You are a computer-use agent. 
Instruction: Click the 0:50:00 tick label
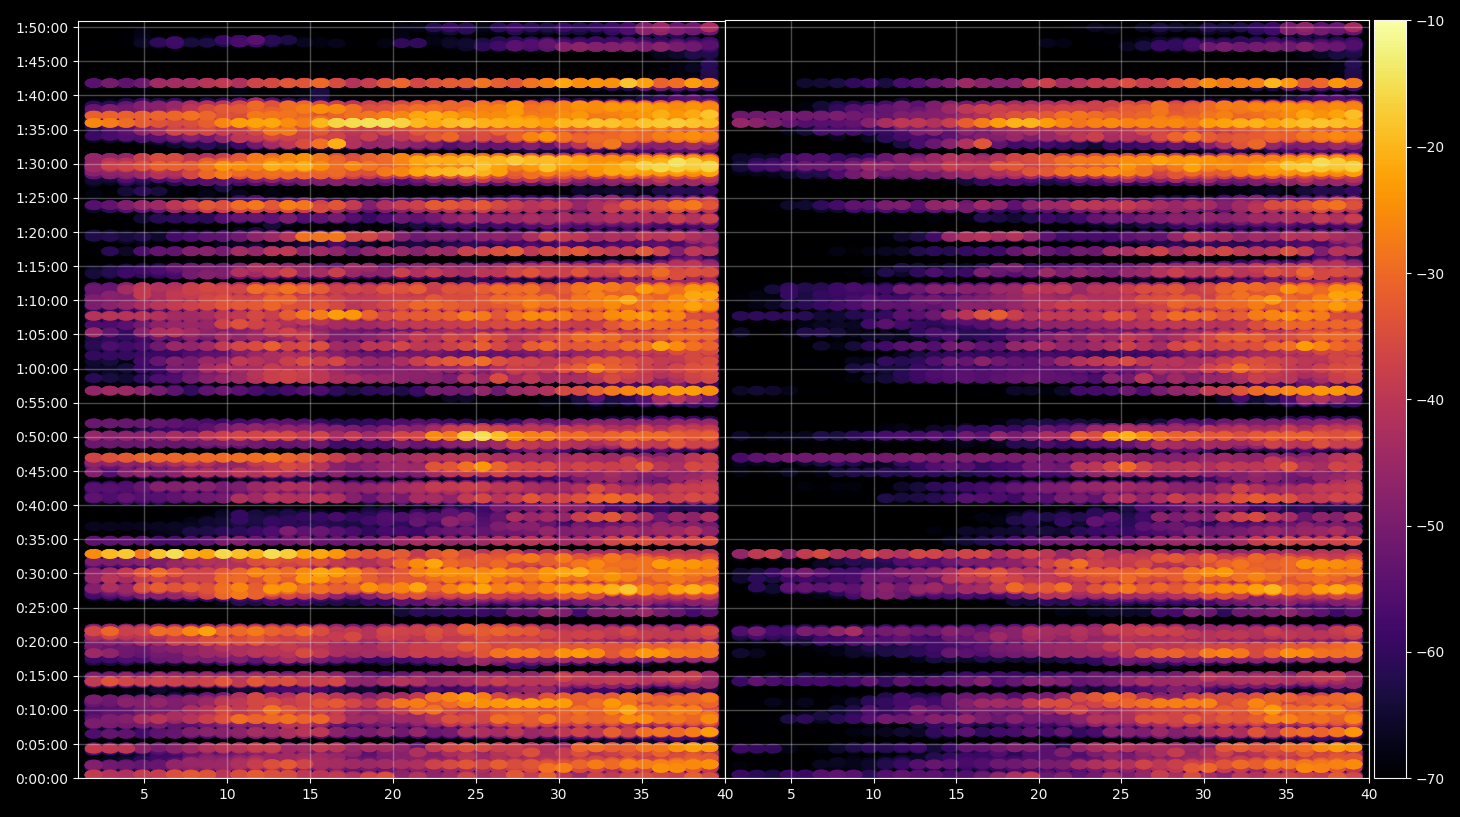[x=42, y=437]
